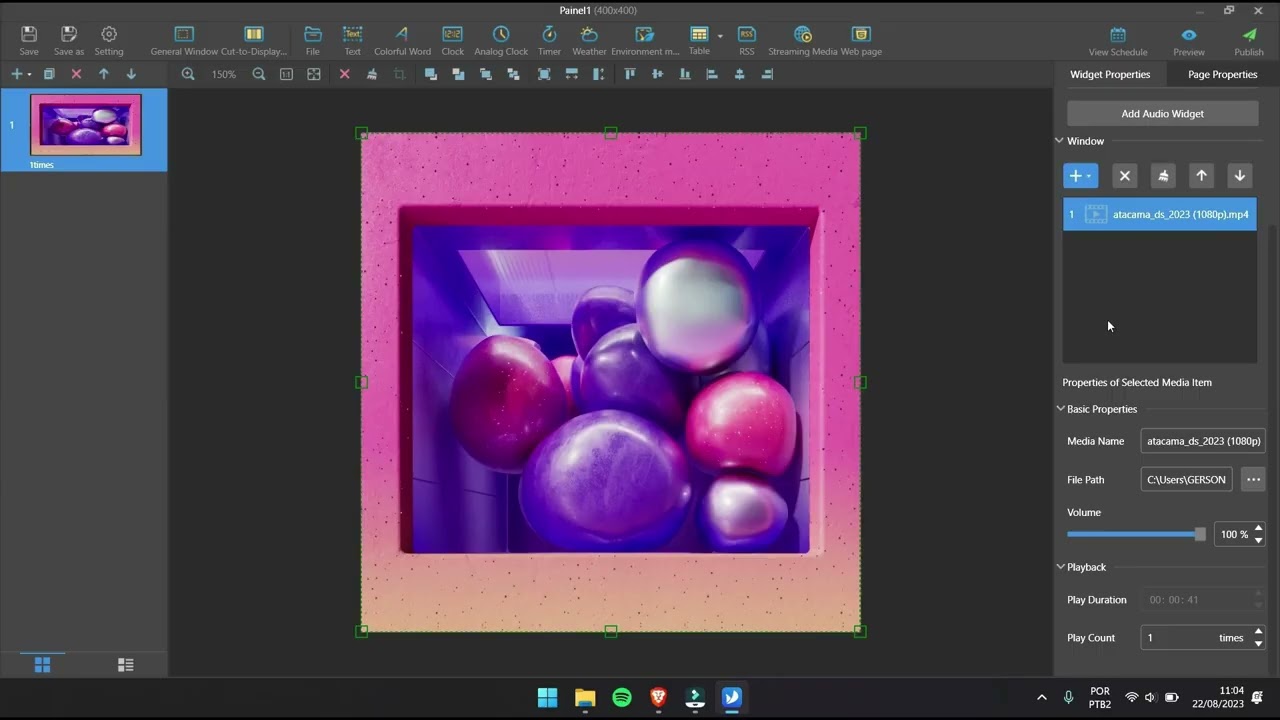
Task: Remove the selected media with X button
Action: tap(1124, 176)
